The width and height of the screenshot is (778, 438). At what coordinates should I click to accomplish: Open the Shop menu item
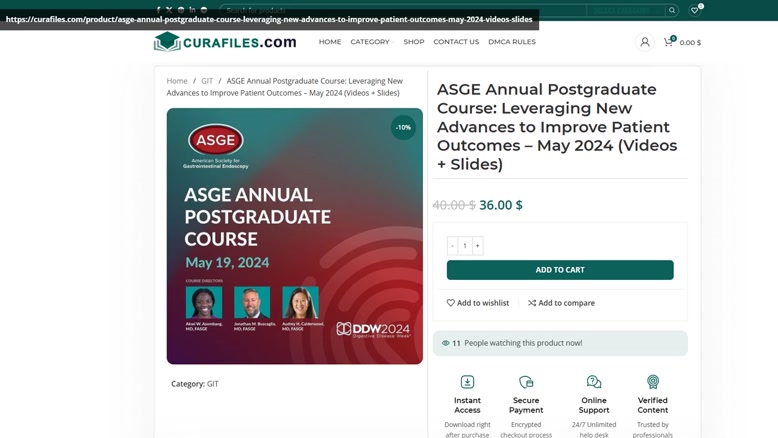click(x=414, y=42)
